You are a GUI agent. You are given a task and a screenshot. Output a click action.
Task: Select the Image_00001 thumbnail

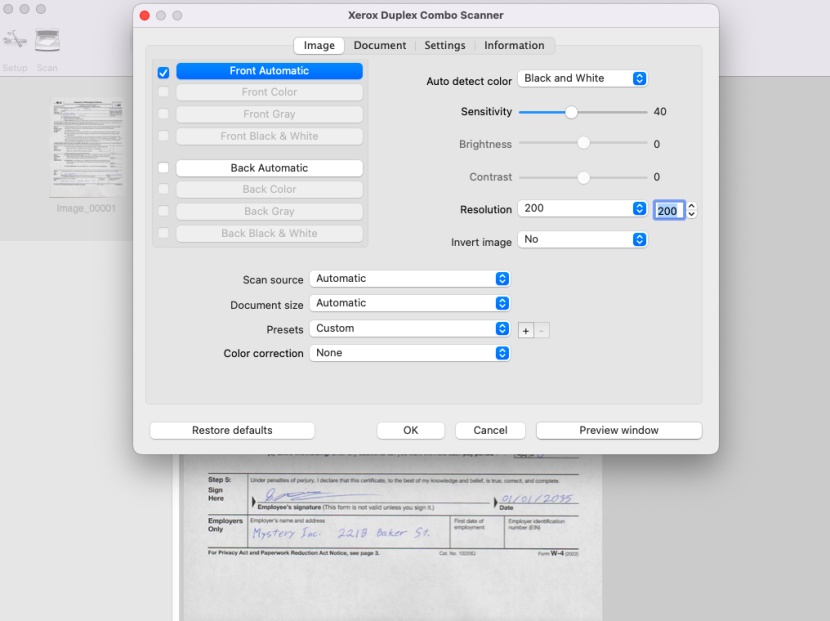[86, 145]
